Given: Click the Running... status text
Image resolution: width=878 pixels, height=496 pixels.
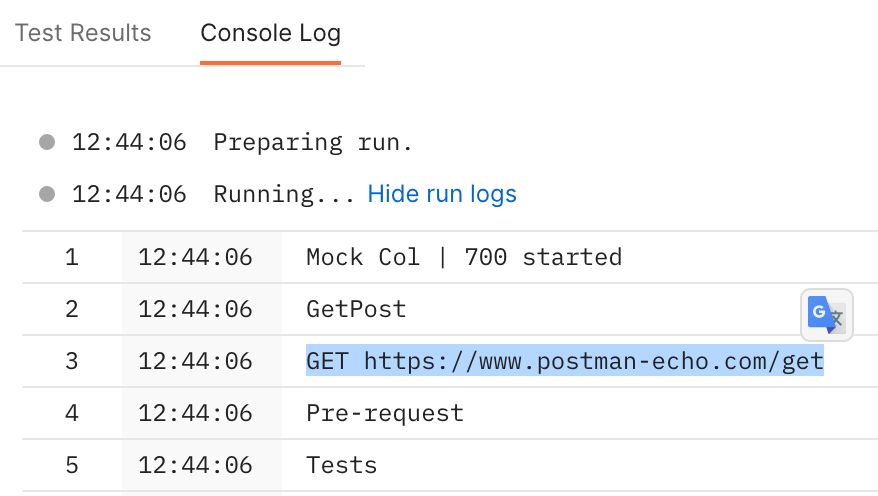Looking at the screenshot, I should pos(284,194).
